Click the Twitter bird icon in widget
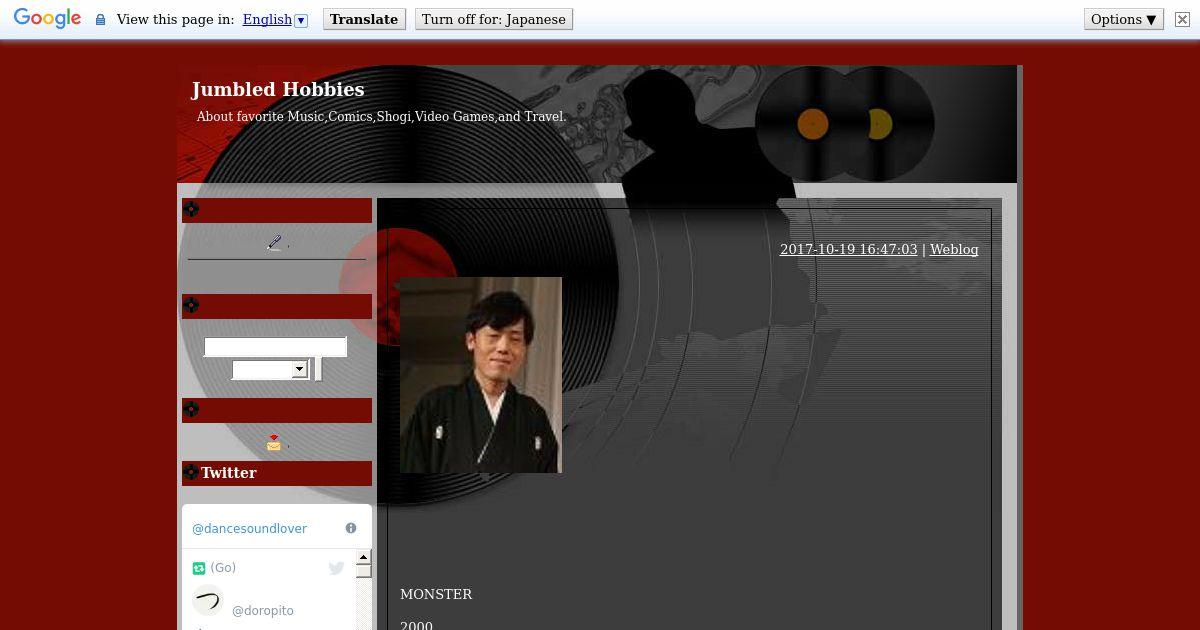Screen dimensions: 1200x630 tap(336, 568)
